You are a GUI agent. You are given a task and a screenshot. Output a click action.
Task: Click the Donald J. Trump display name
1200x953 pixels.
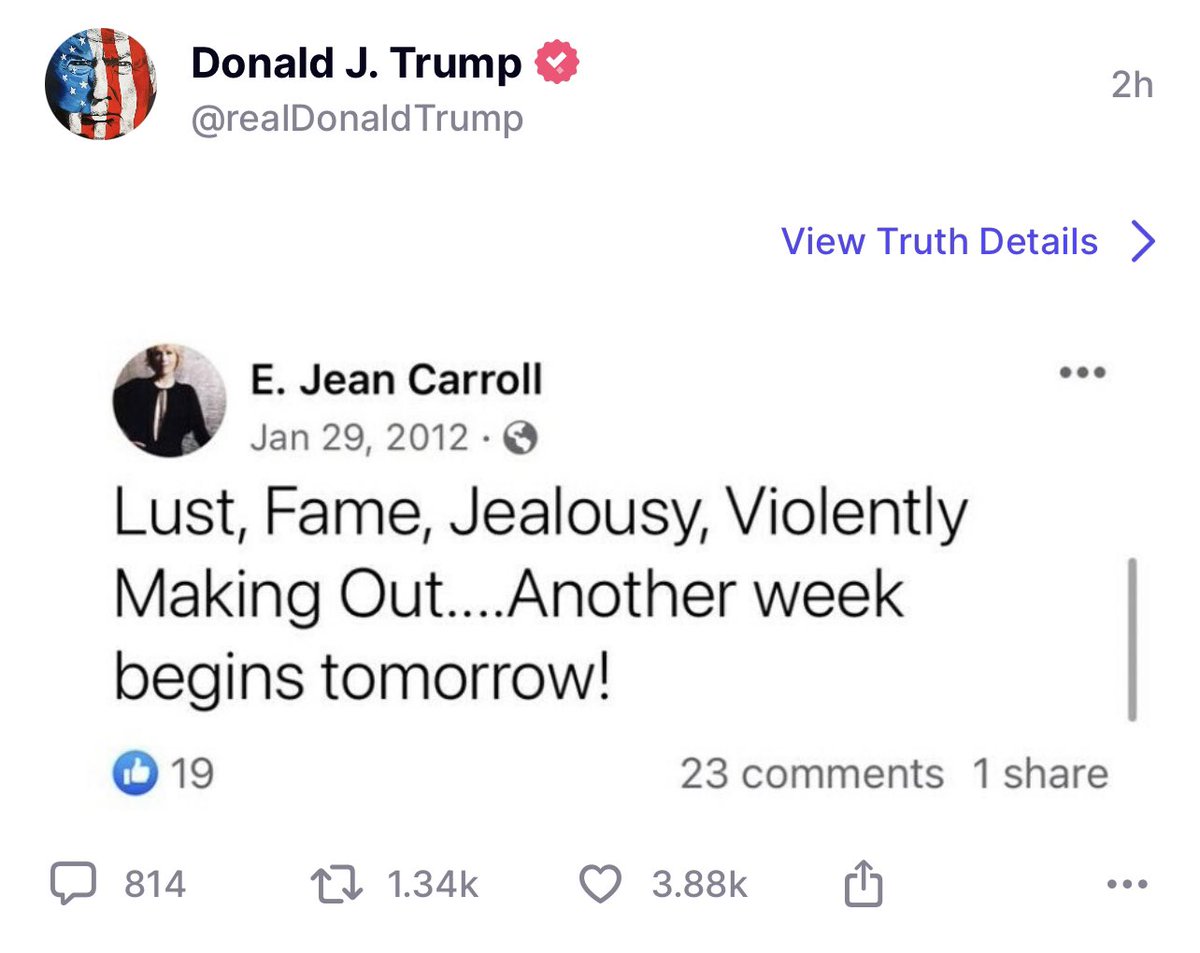pyautogui.click(x=356, y=64)
